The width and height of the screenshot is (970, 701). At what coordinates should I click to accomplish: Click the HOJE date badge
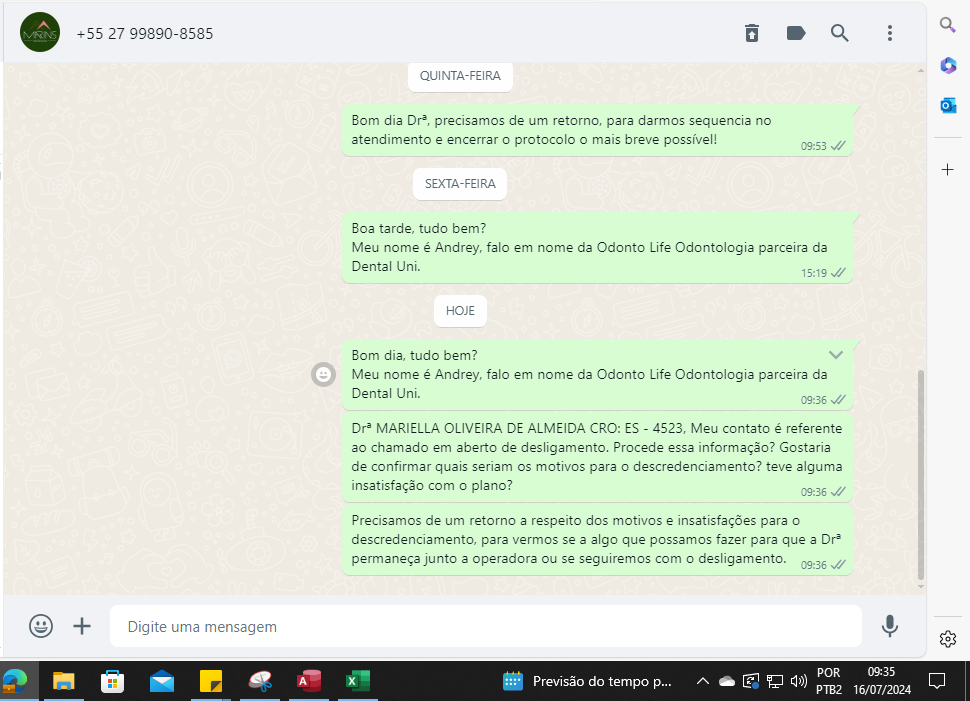pyautogui.click(x=460, y=311)
